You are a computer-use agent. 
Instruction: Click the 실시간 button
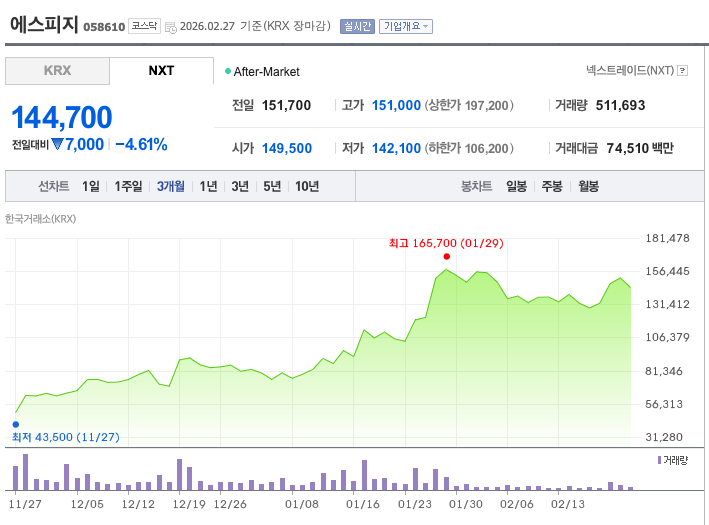pos(357,27)
